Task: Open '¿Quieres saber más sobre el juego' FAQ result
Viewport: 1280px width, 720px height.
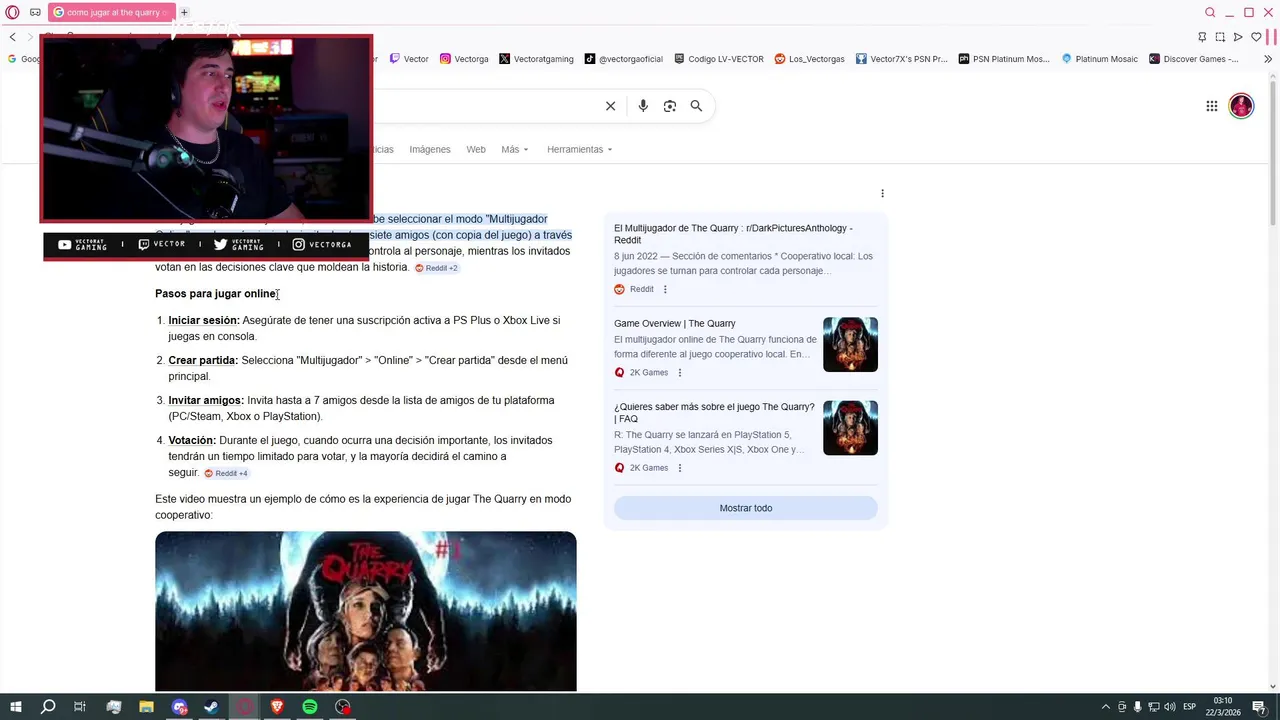Action: [714, 412]
